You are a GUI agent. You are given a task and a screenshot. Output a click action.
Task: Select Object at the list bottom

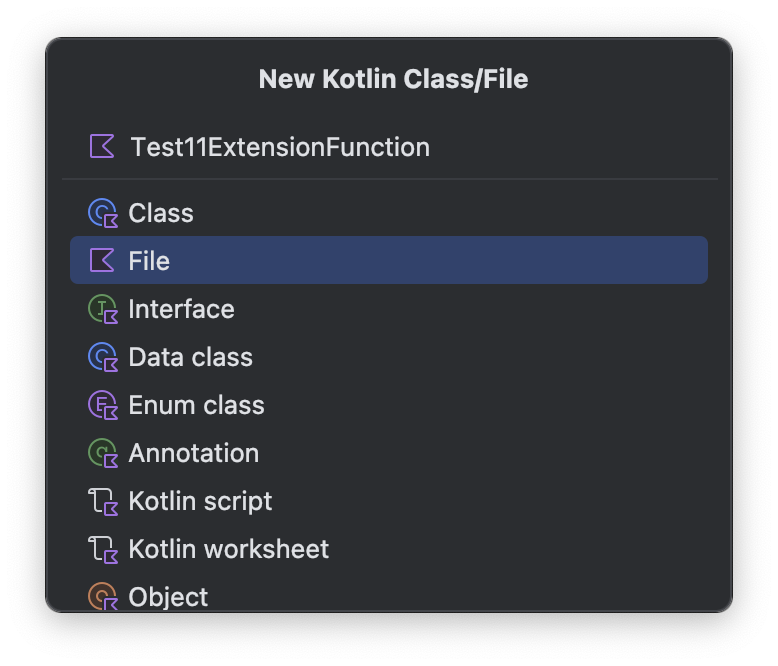(x=168, y=597)
